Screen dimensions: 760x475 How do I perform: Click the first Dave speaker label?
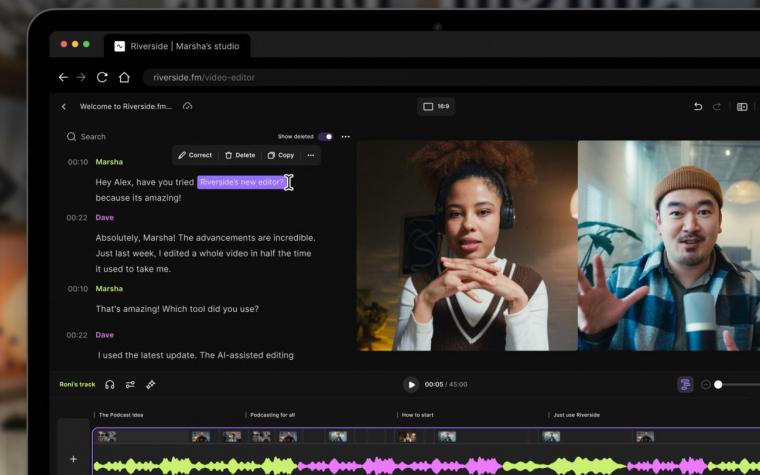click(105, 218)
